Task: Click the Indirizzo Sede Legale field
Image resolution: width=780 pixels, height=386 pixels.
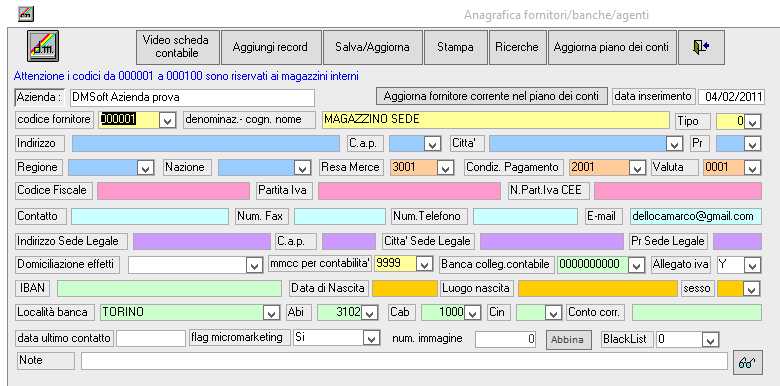Action: pos(201,241)
